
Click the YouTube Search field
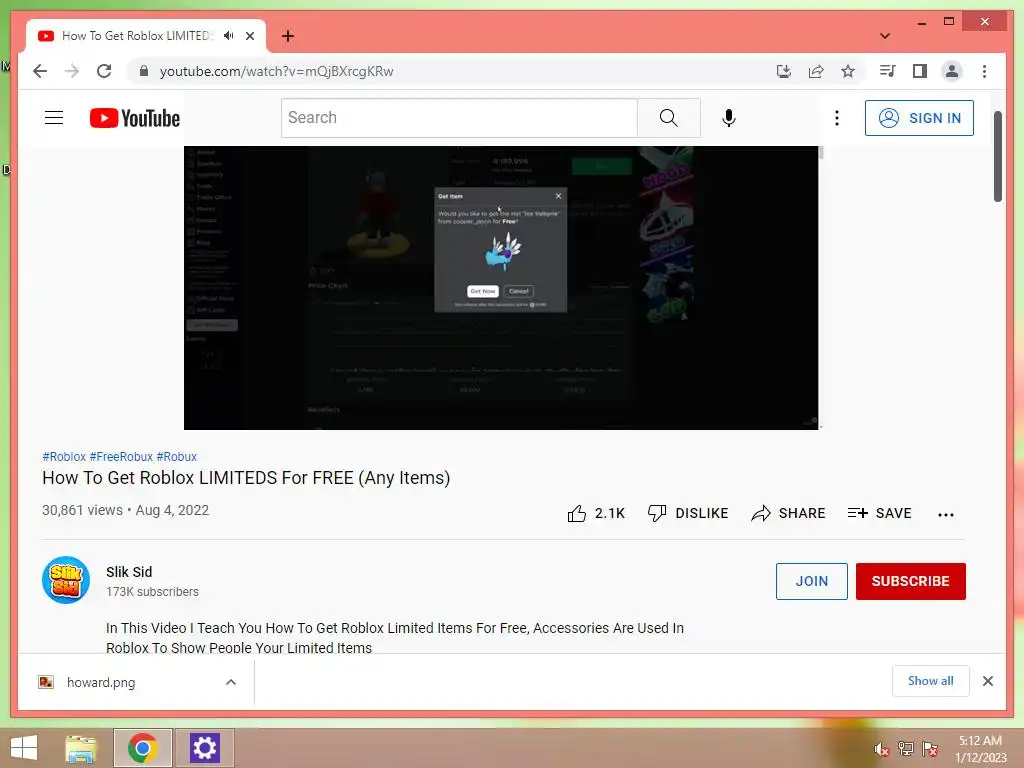pos(459,118)
